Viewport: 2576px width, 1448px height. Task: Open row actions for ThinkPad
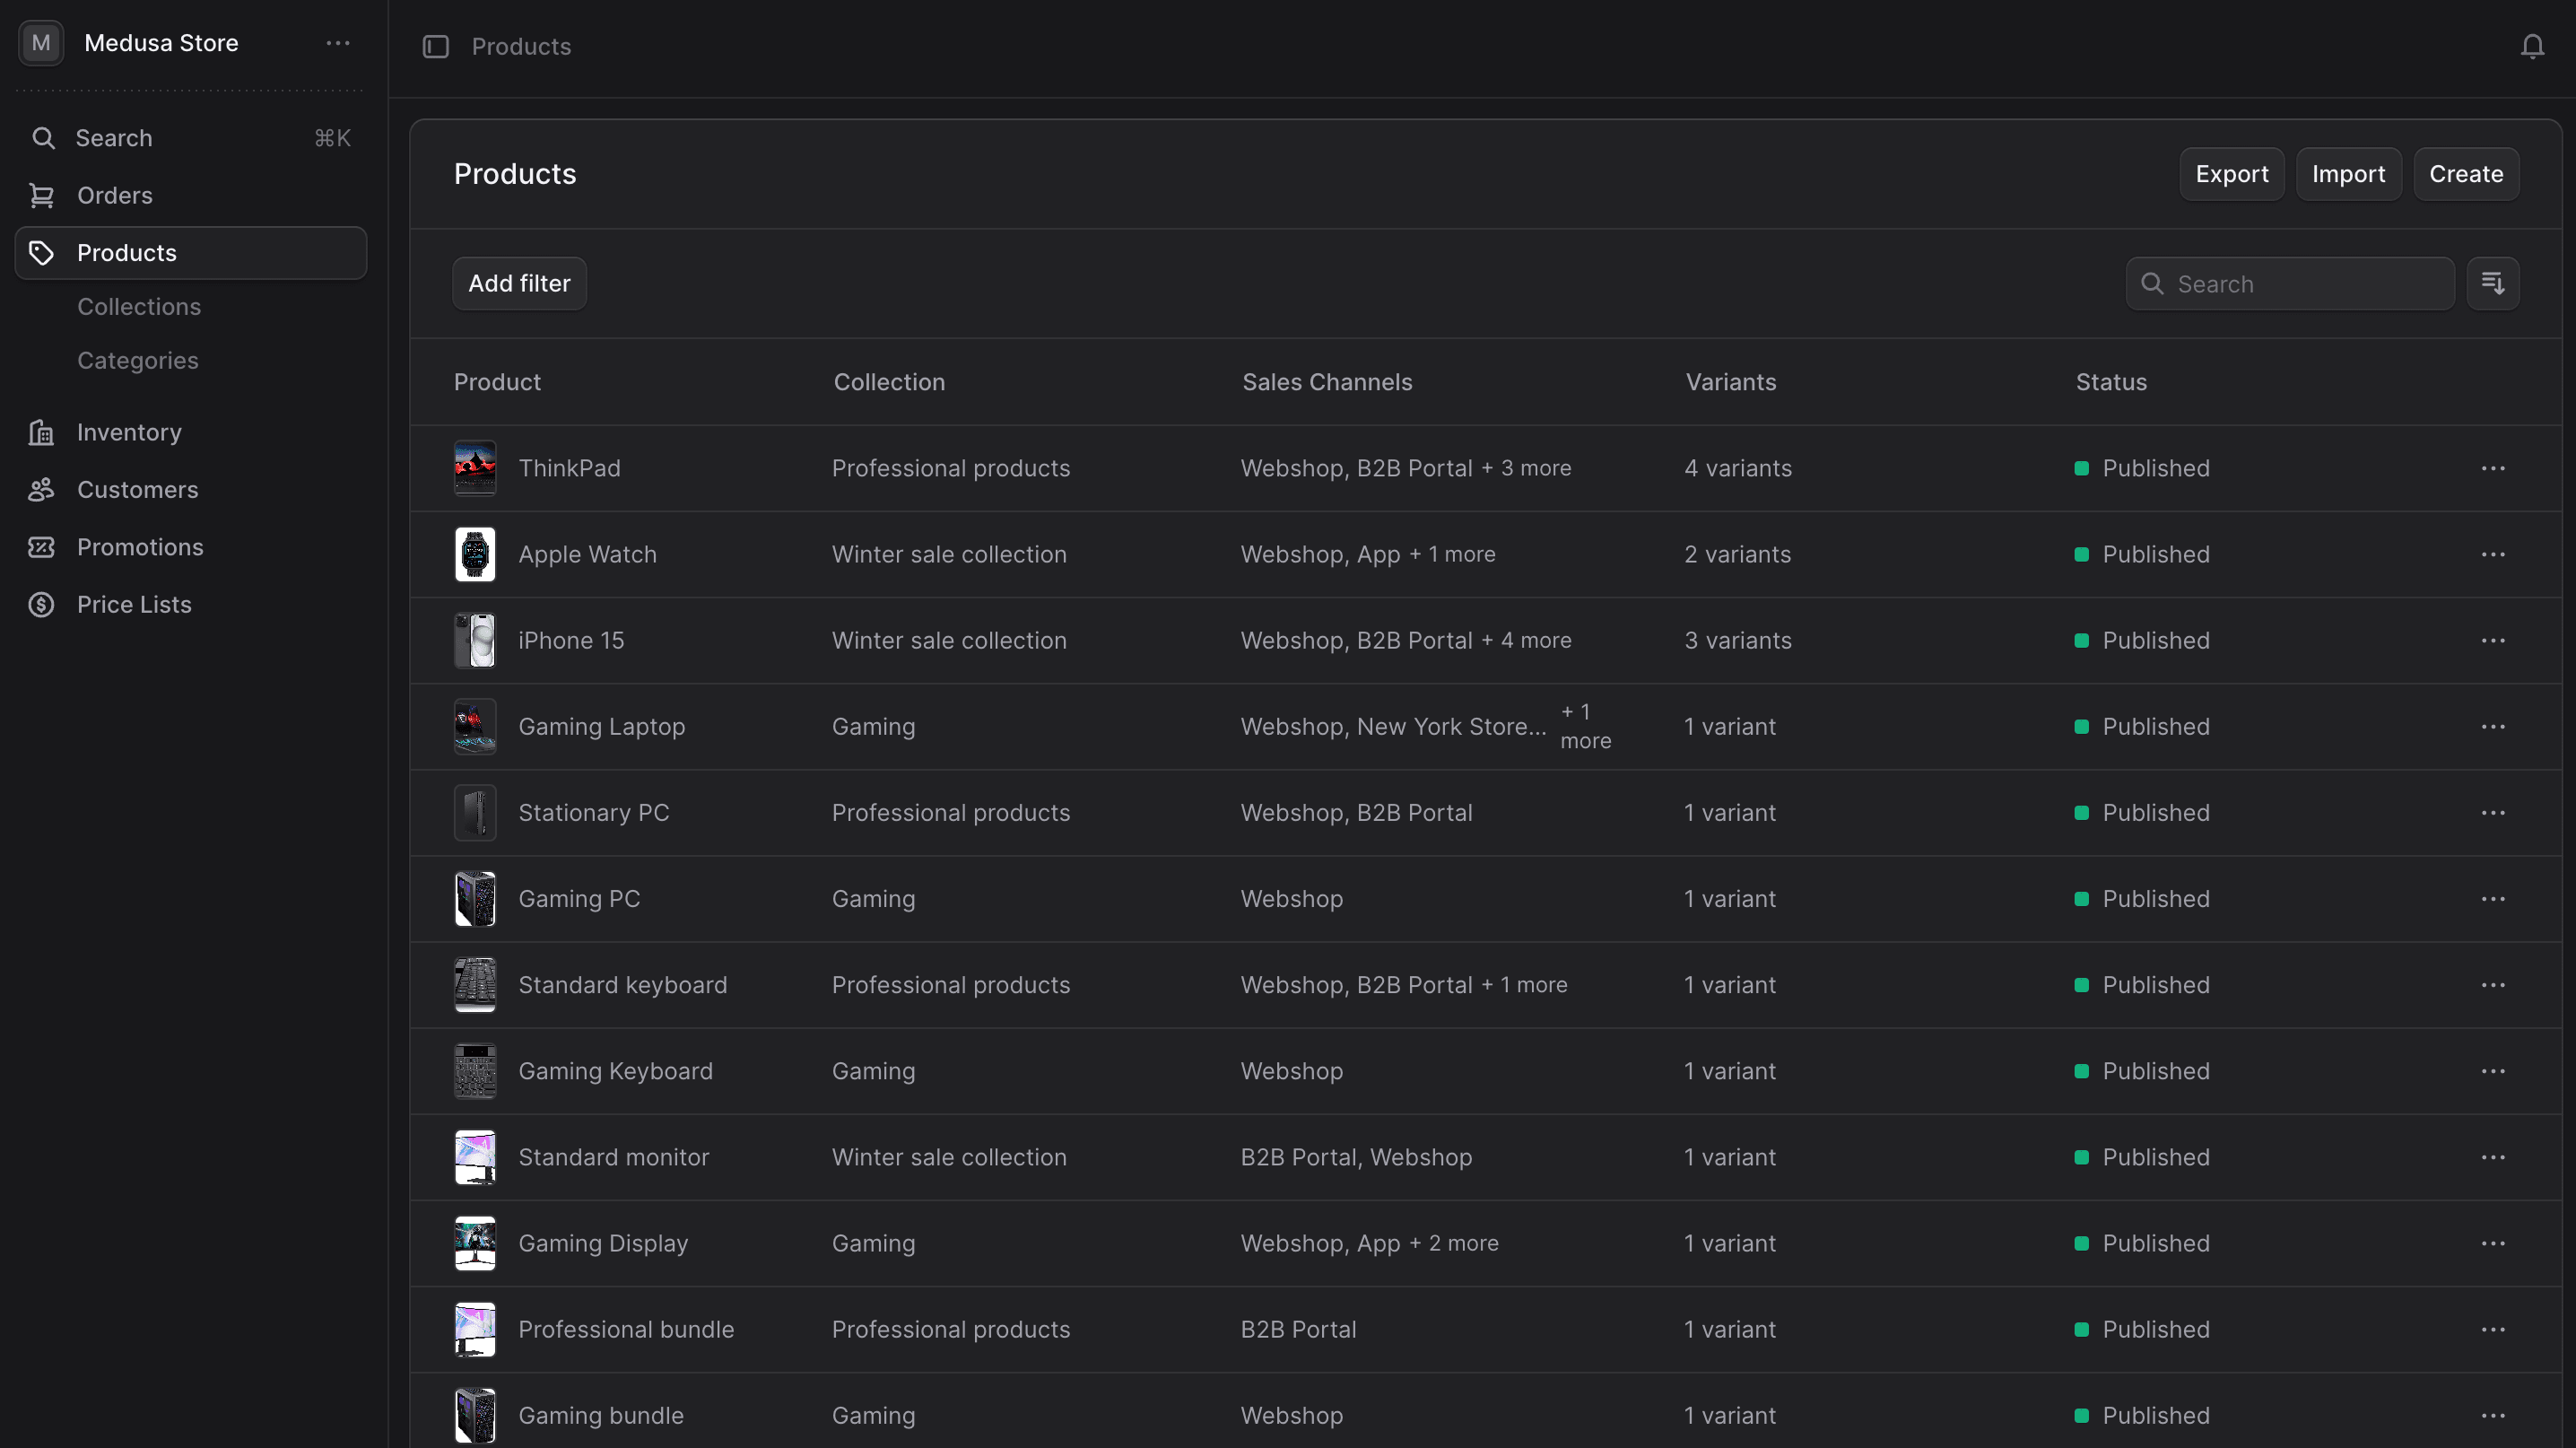pyautogui.click(x=2493, y=468)
